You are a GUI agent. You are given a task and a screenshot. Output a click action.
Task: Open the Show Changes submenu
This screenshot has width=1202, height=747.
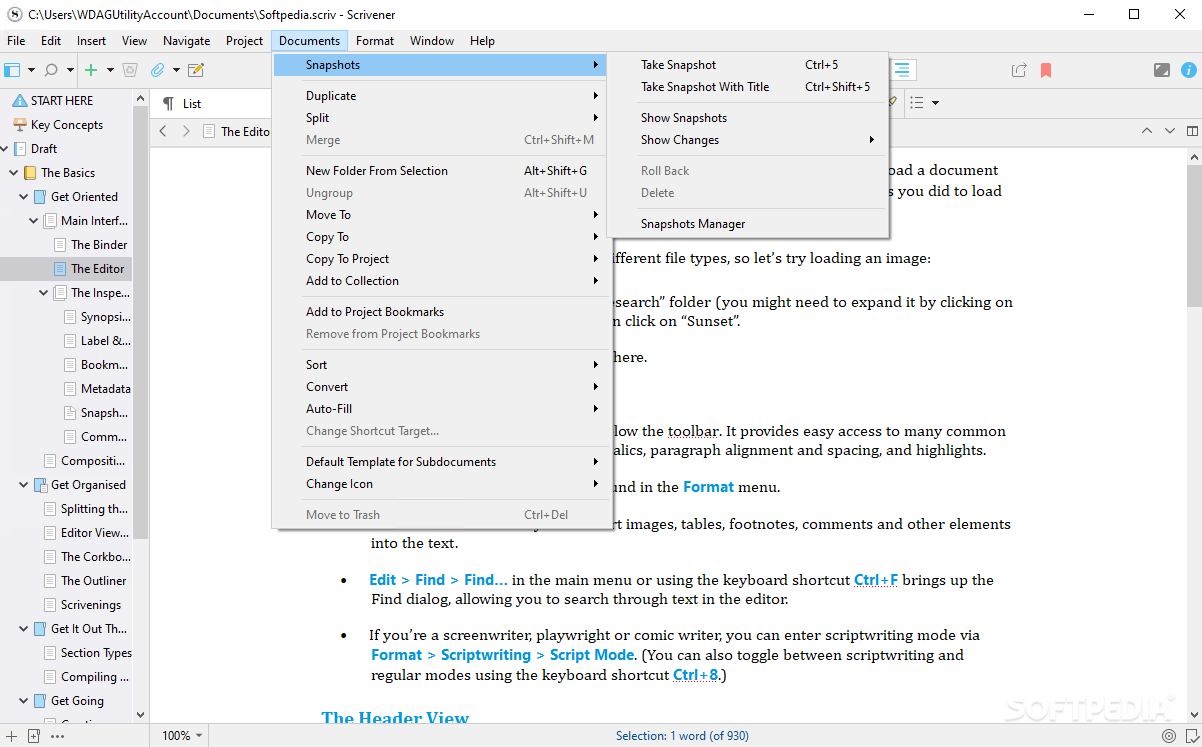pyautogui.click(x=747, y=140)
